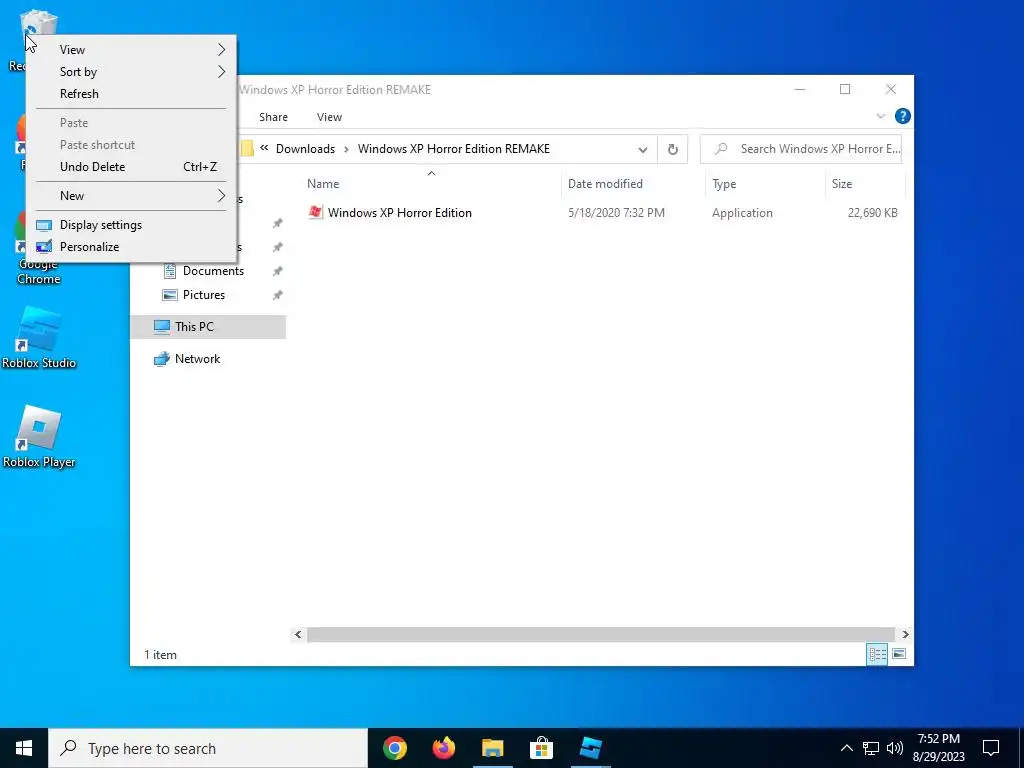Image resolution: width=1024 pixels, height=768 pixels.
Task: Click the 5/18/2020 7:32 PM date cell
Action: (616, 213)
